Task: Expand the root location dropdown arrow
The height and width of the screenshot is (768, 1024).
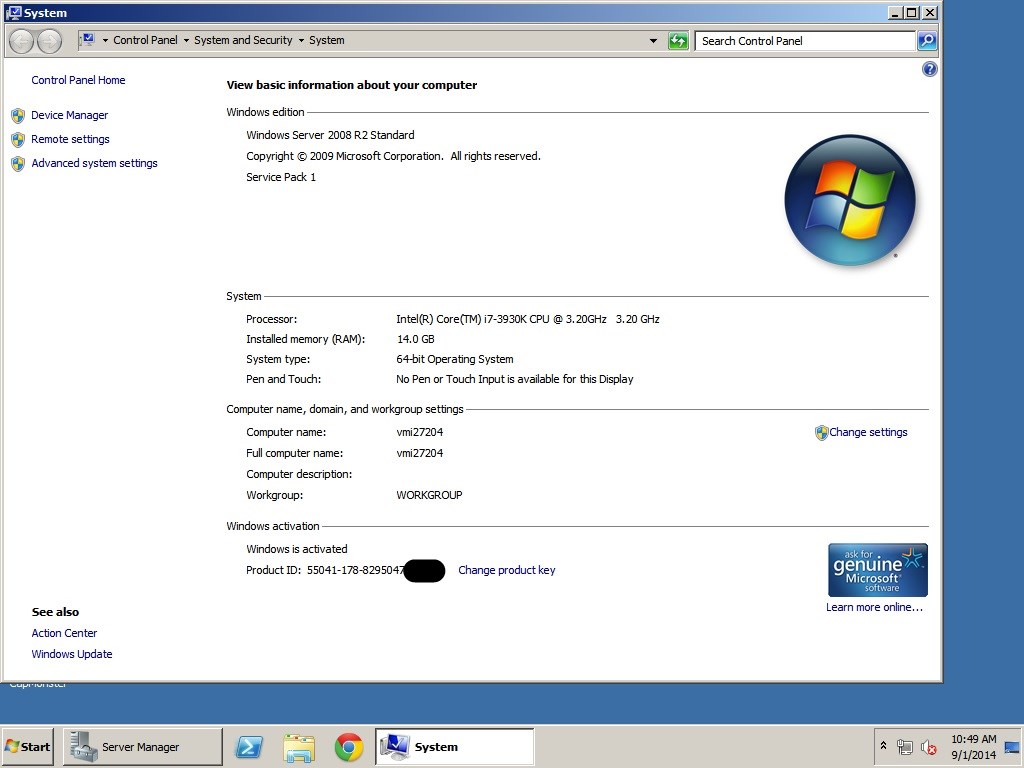Action: [x=105, y=40]
